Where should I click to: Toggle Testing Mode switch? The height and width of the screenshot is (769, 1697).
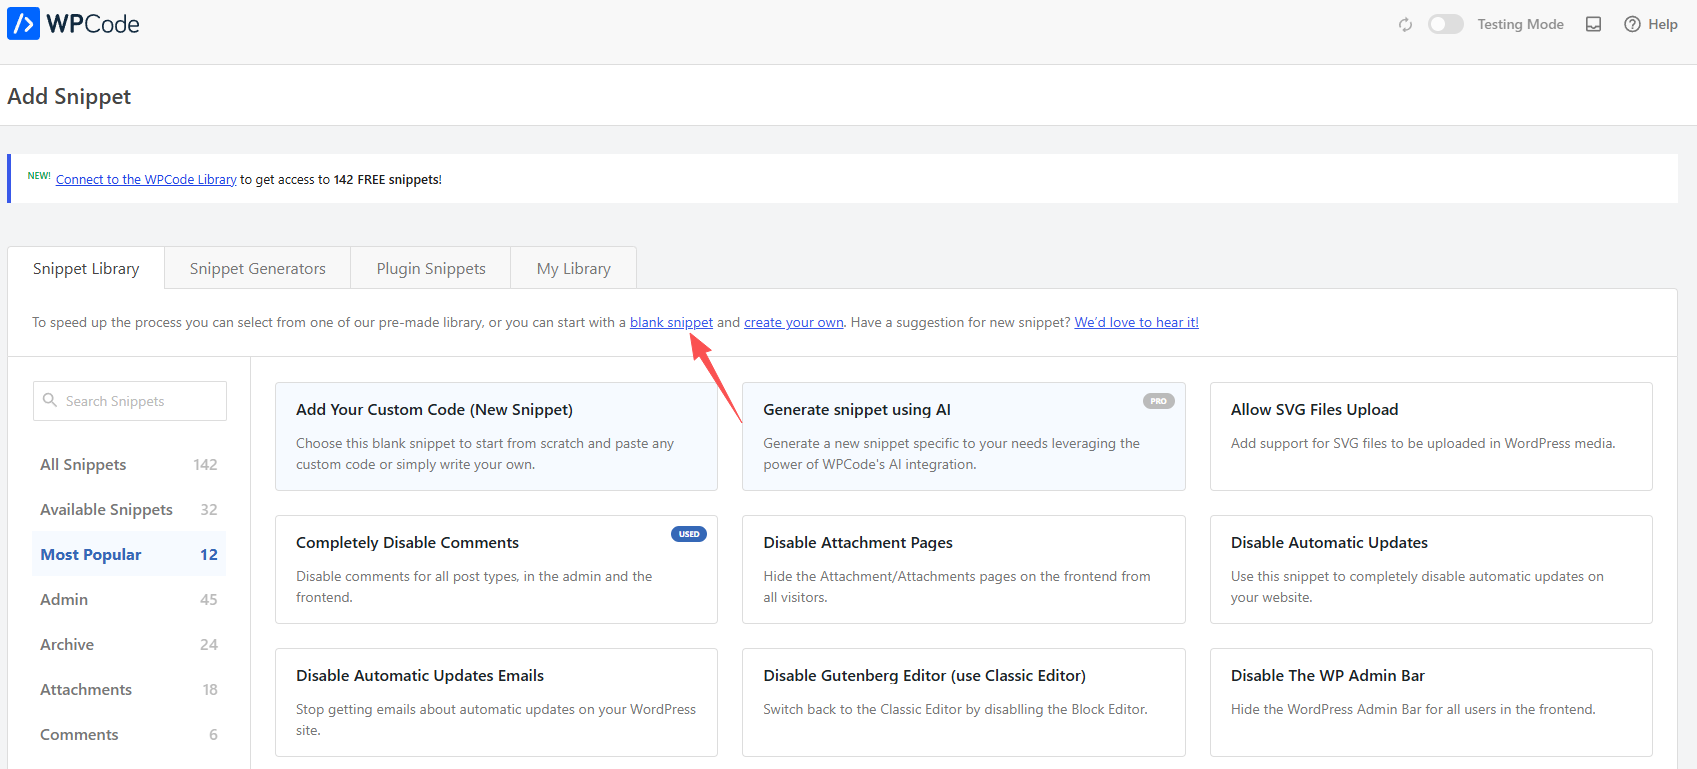click(x=1446, y=24)
